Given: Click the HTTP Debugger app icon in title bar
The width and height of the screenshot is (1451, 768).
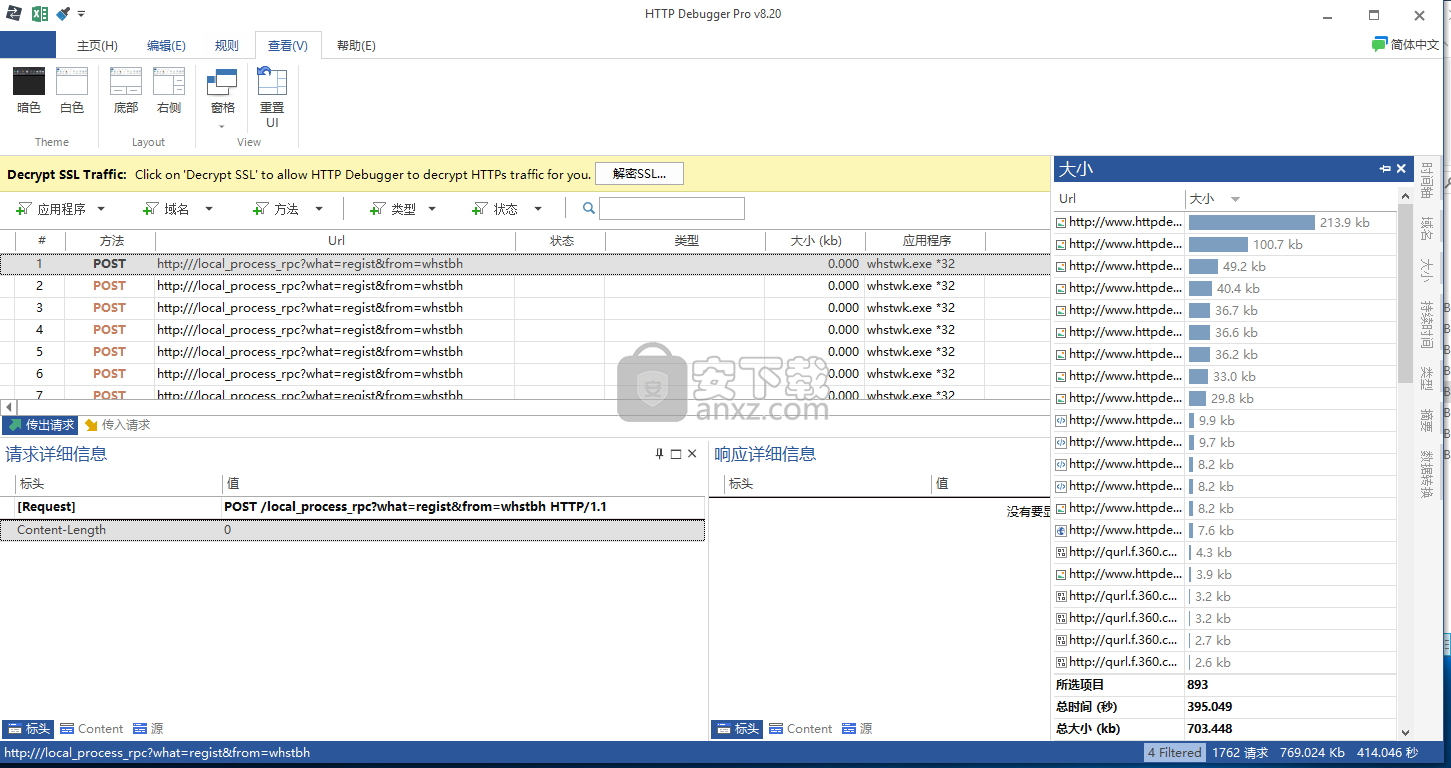Looking at the screenshot, I should tap(14, 14).
